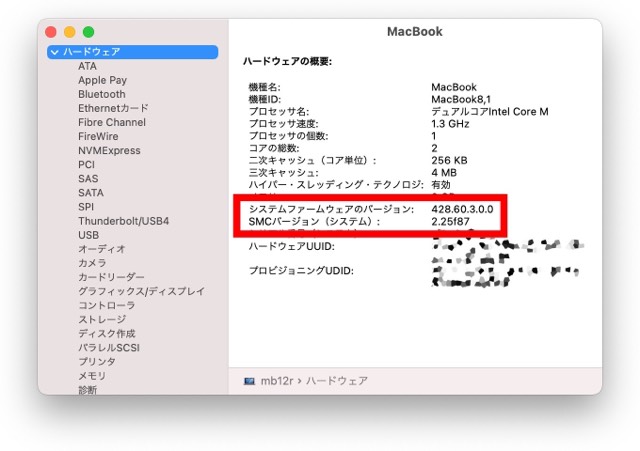This screenshot has height=451, width=640.
Task: Open プリンタ section
Action: click(97, 362)
